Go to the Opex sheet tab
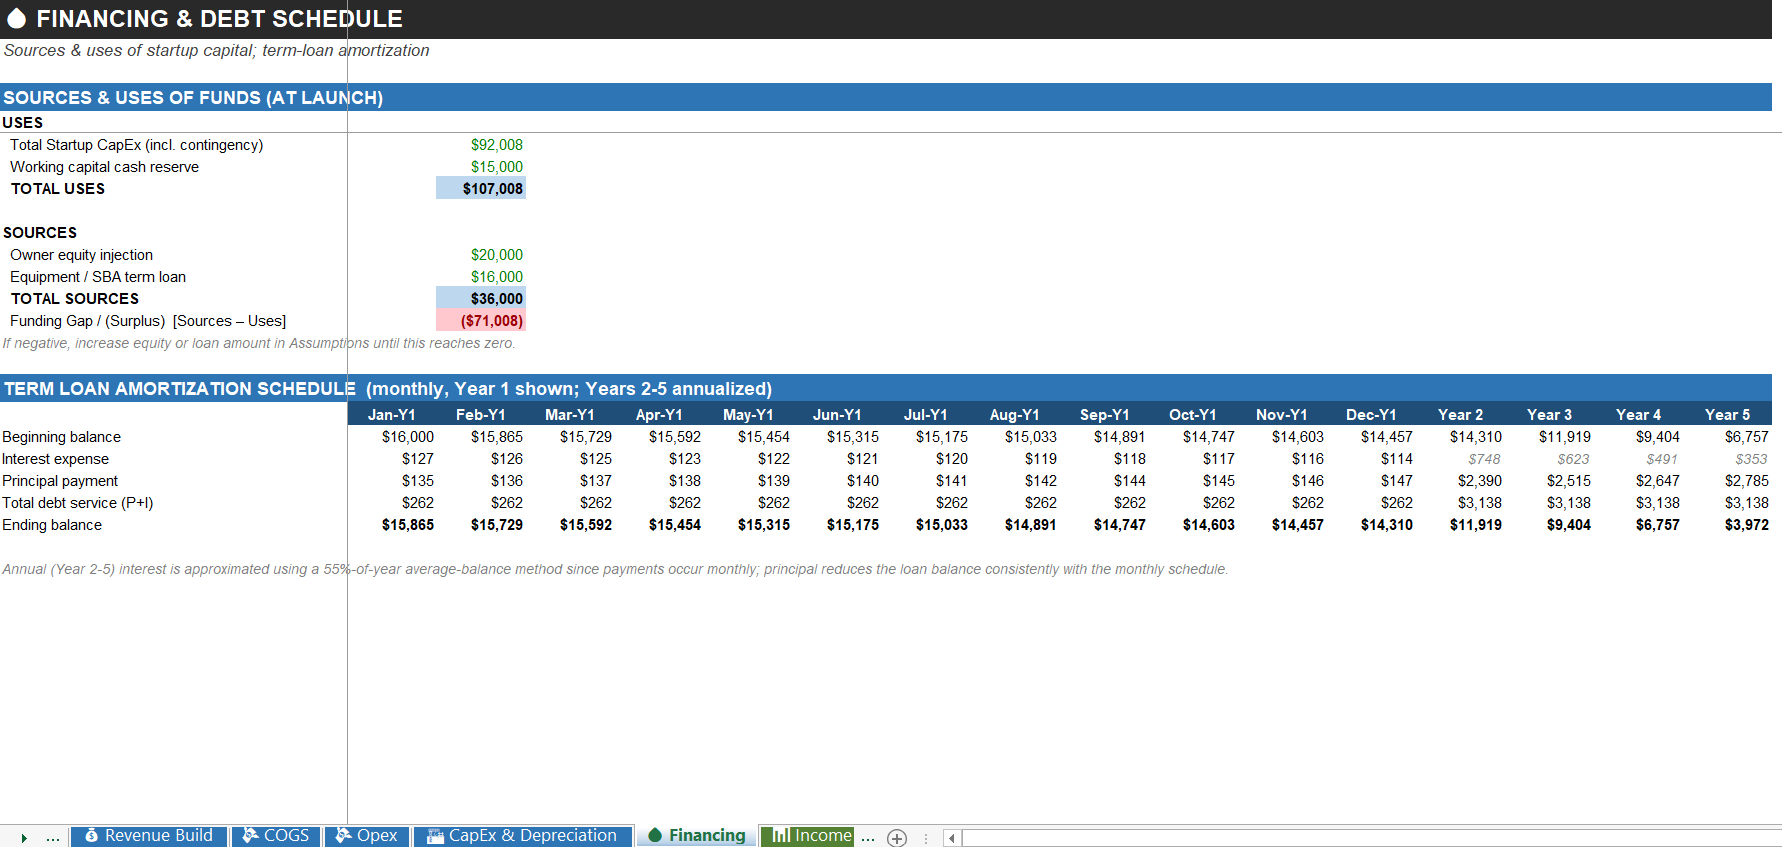The image size is (1782, 847). (x=367, y=836)
